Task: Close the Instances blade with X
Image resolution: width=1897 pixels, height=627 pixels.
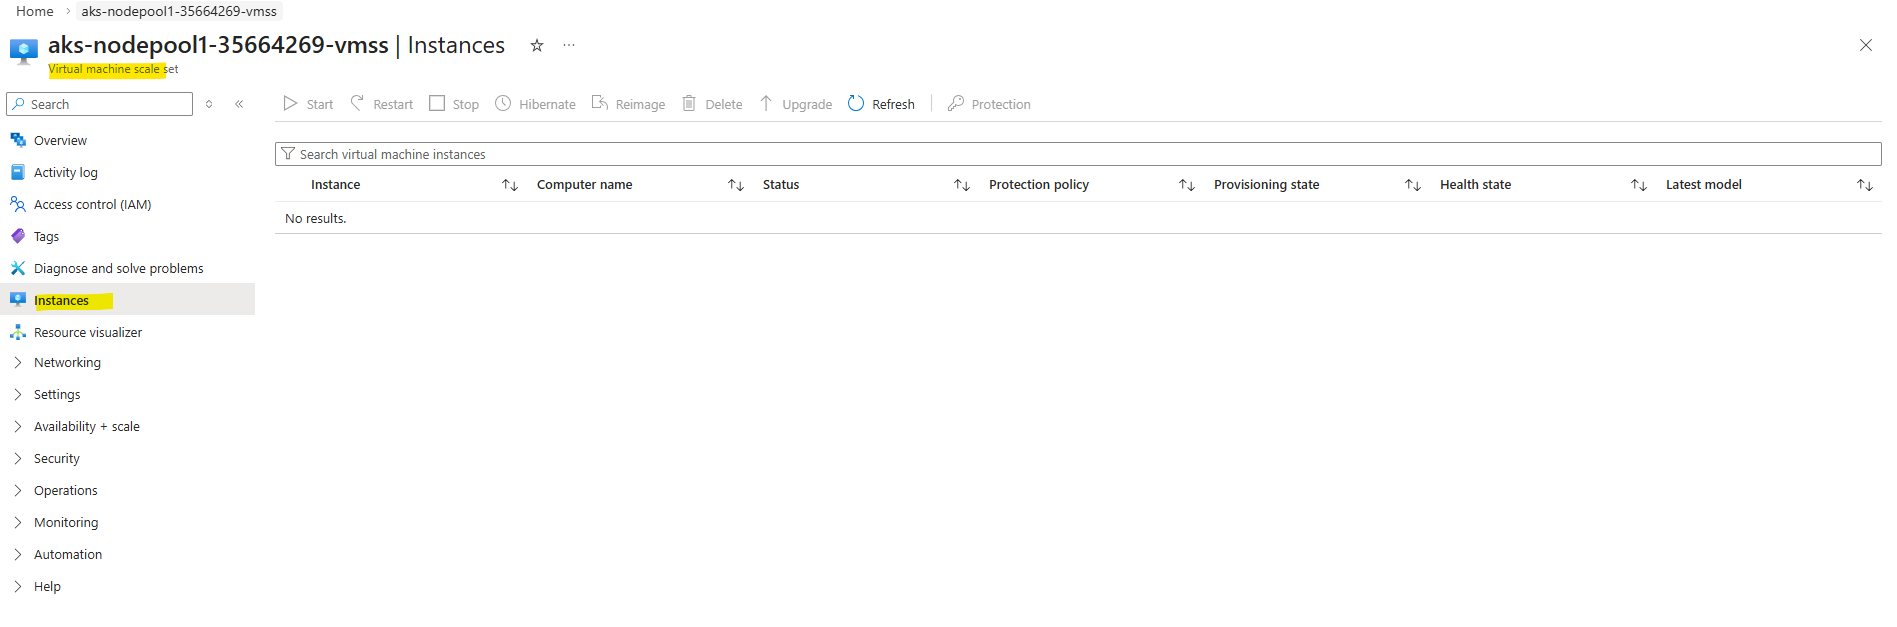Action: pos(1866,45)
